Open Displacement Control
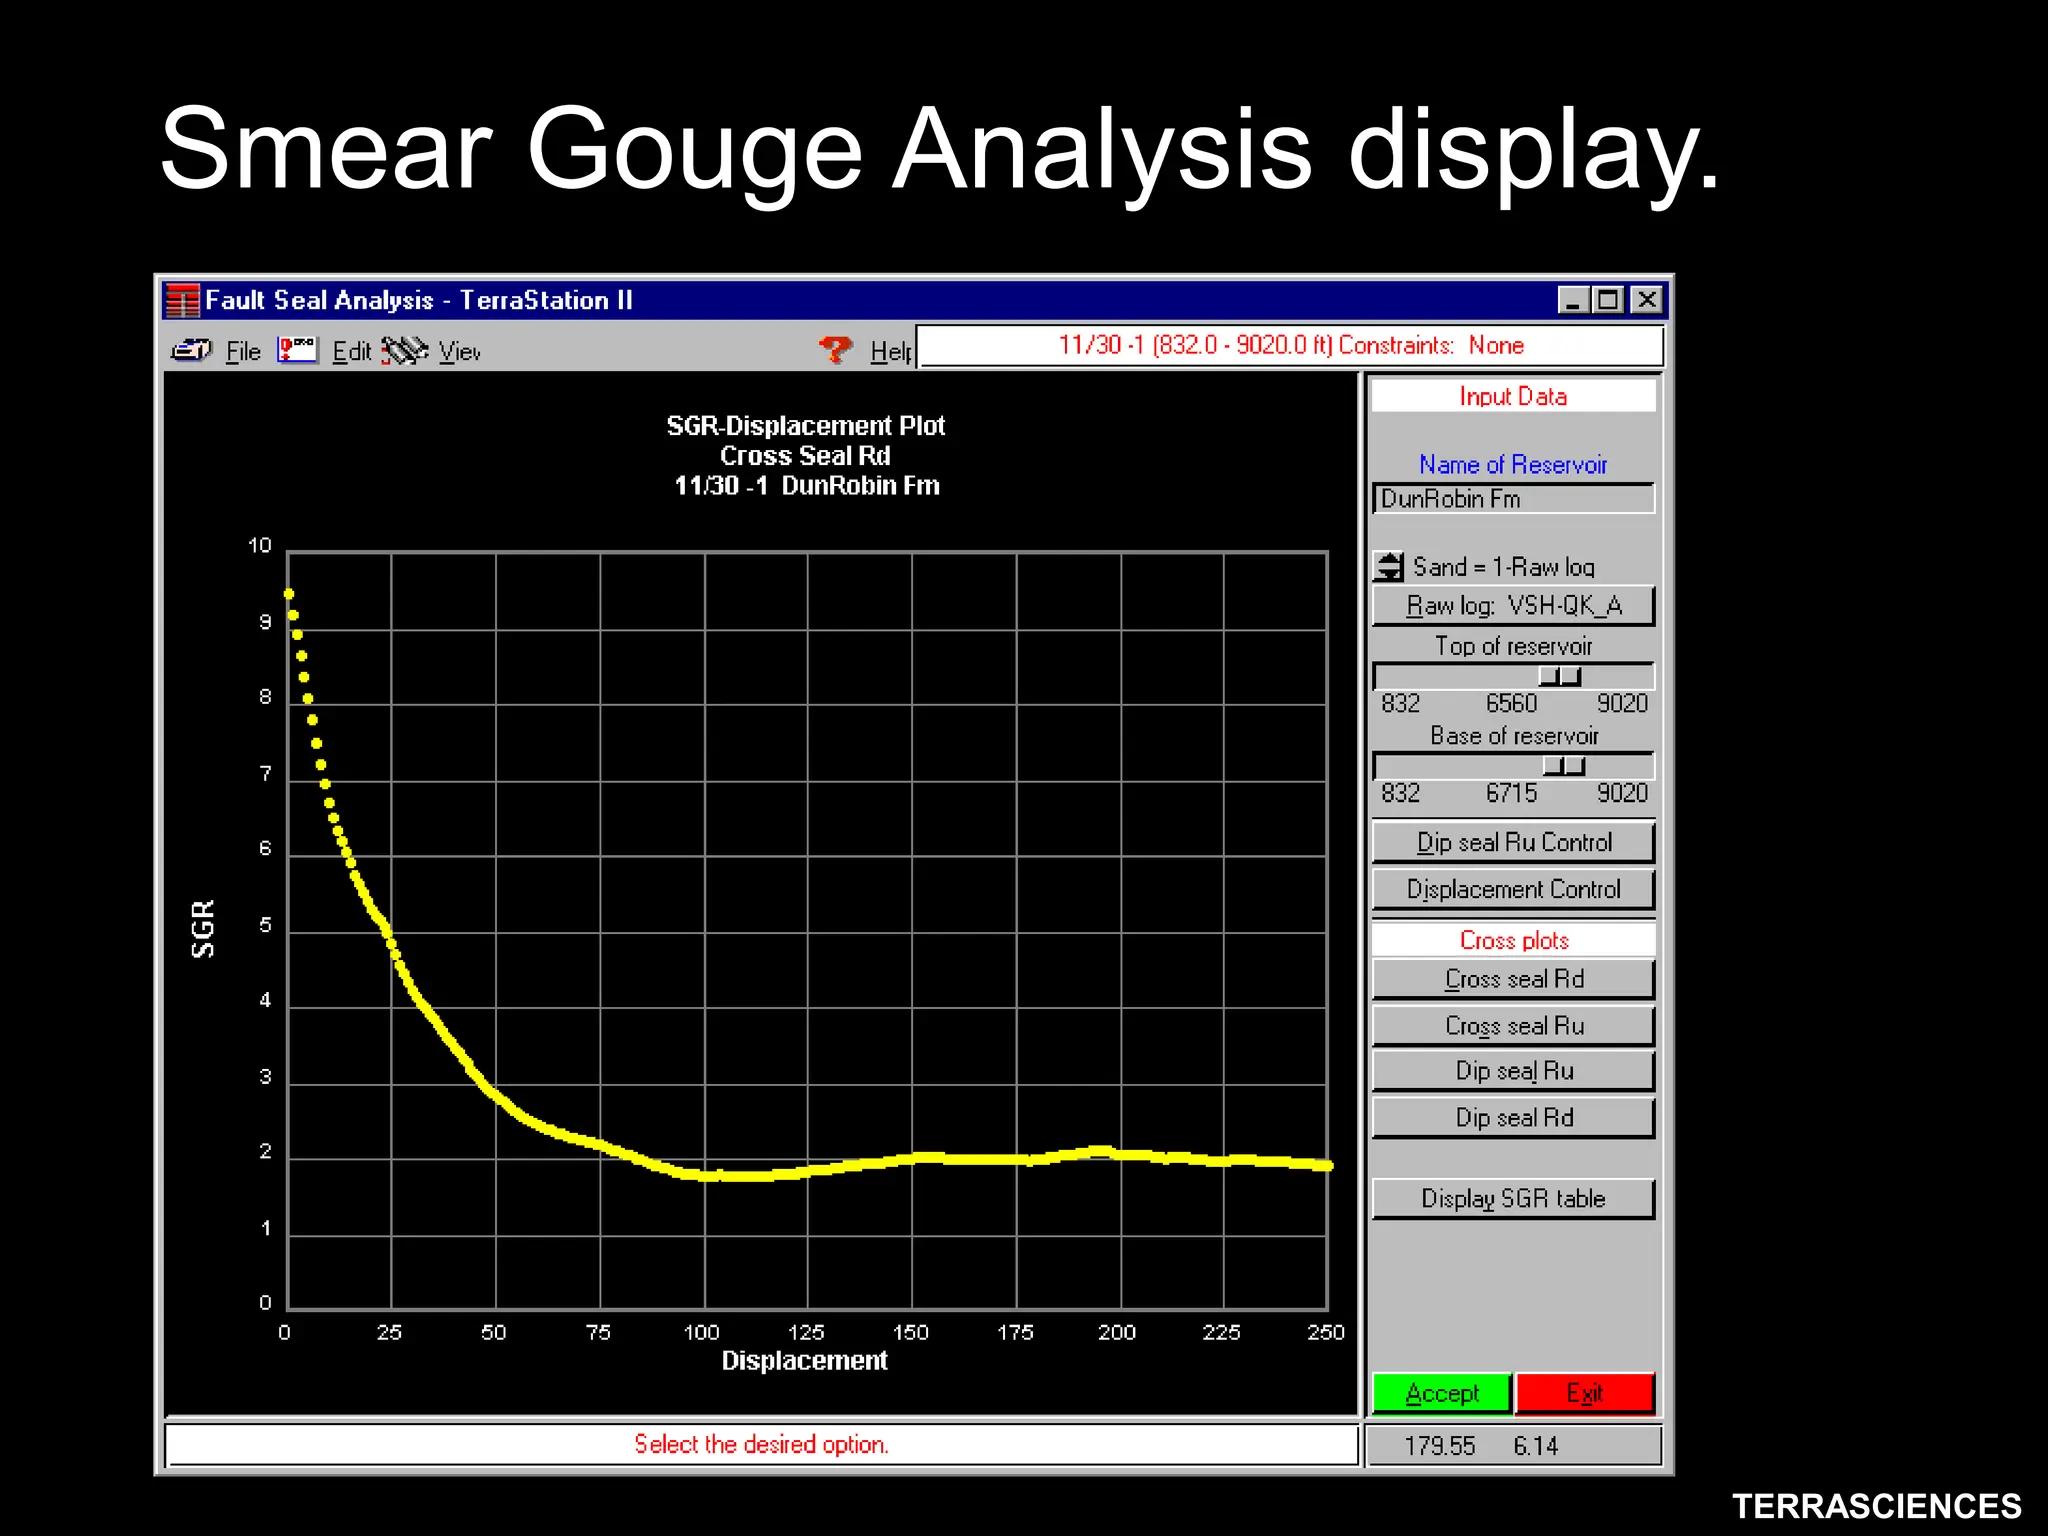The height and width of the screenshot is (1536, 2048). (x=1514, y=890)
